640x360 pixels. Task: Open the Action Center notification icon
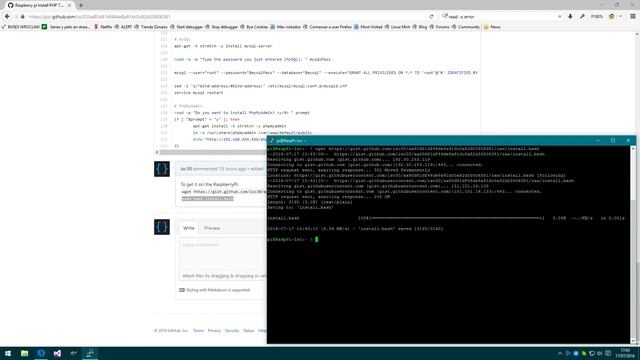608,353
